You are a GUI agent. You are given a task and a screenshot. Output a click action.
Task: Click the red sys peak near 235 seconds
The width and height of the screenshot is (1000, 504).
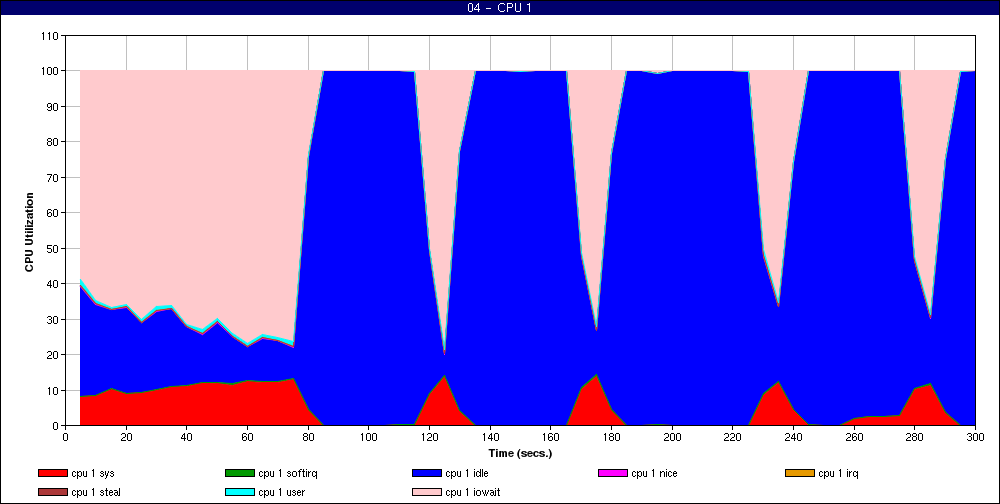pyautogui.click(x=778, y=402)
